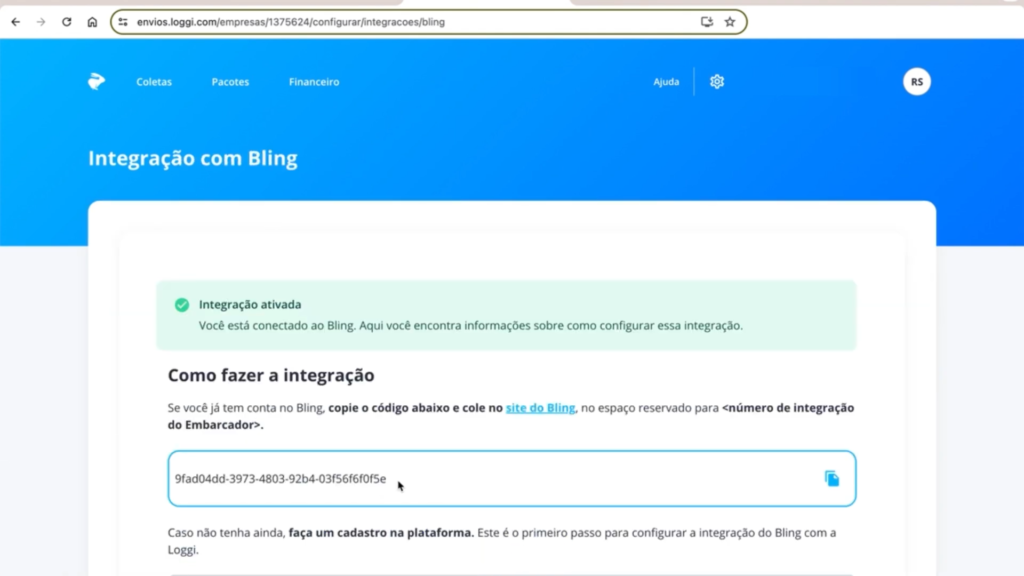View site information icon in address bar
Screen dimensions: 1024x576
123,22
